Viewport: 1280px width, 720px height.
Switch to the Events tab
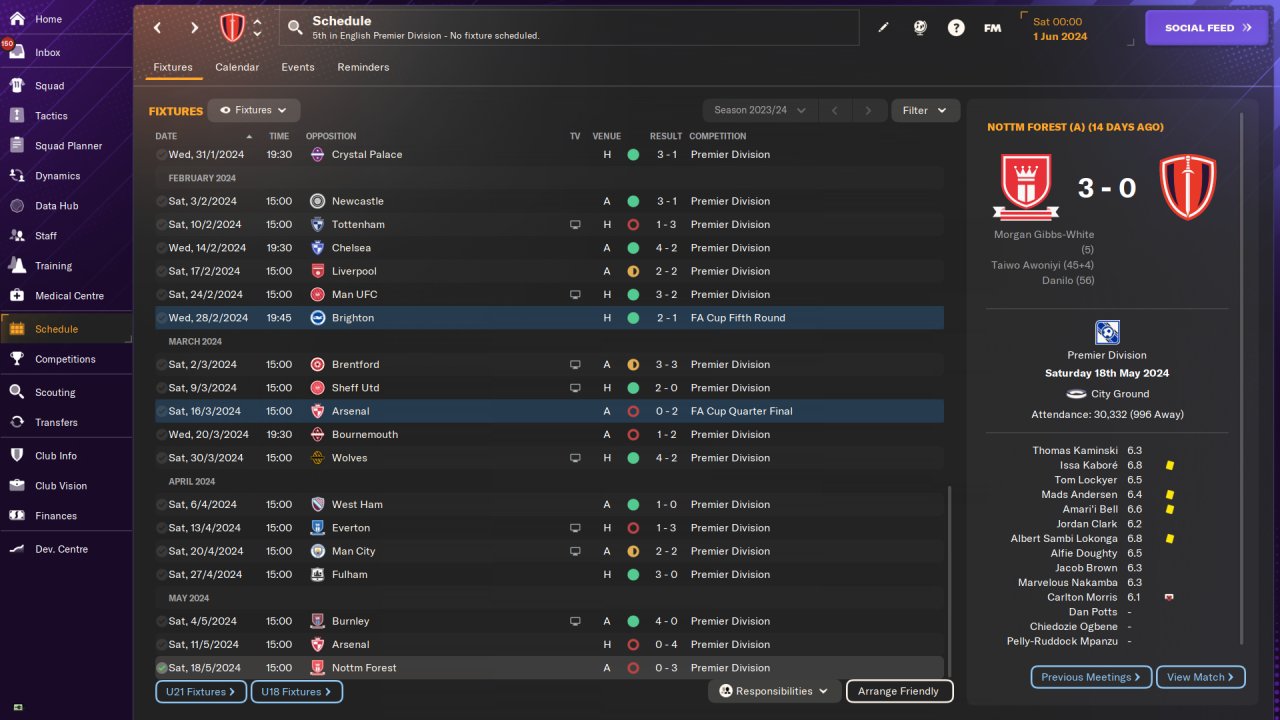click(298, 67)
